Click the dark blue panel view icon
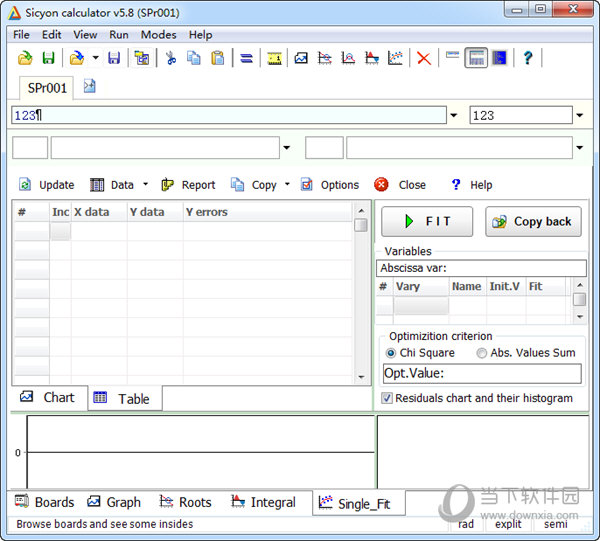 pos(499,58)
